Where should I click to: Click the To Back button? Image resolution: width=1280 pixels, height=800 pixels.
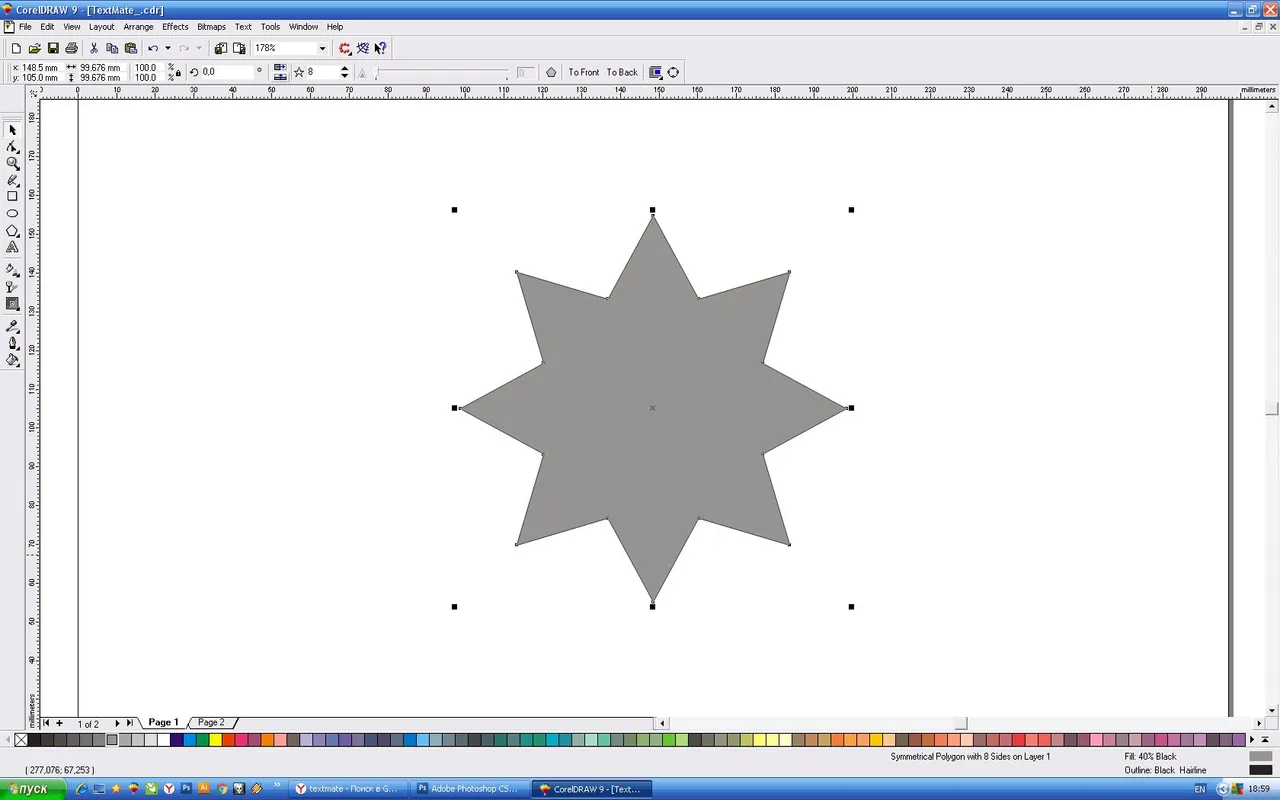pyautogui.click(x=622, y=72)
